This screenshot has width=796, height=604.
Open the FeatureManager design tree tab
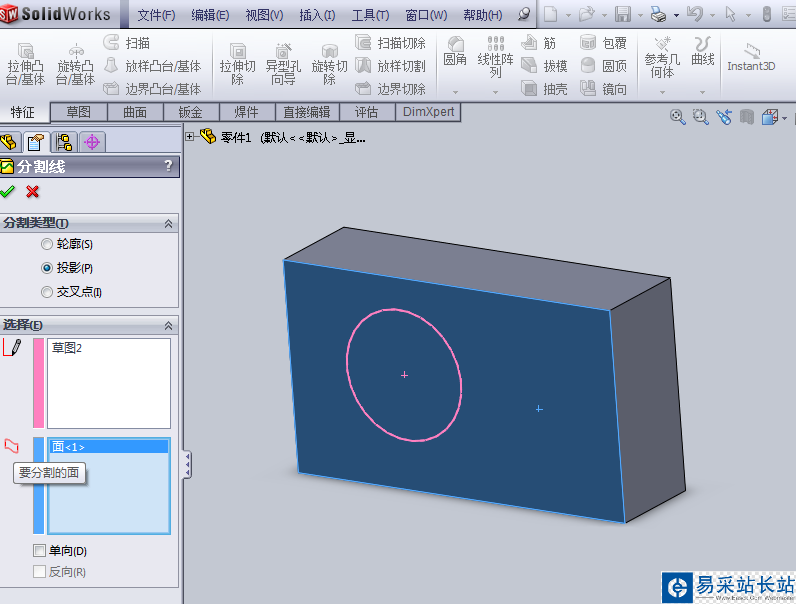pos(10,142)
